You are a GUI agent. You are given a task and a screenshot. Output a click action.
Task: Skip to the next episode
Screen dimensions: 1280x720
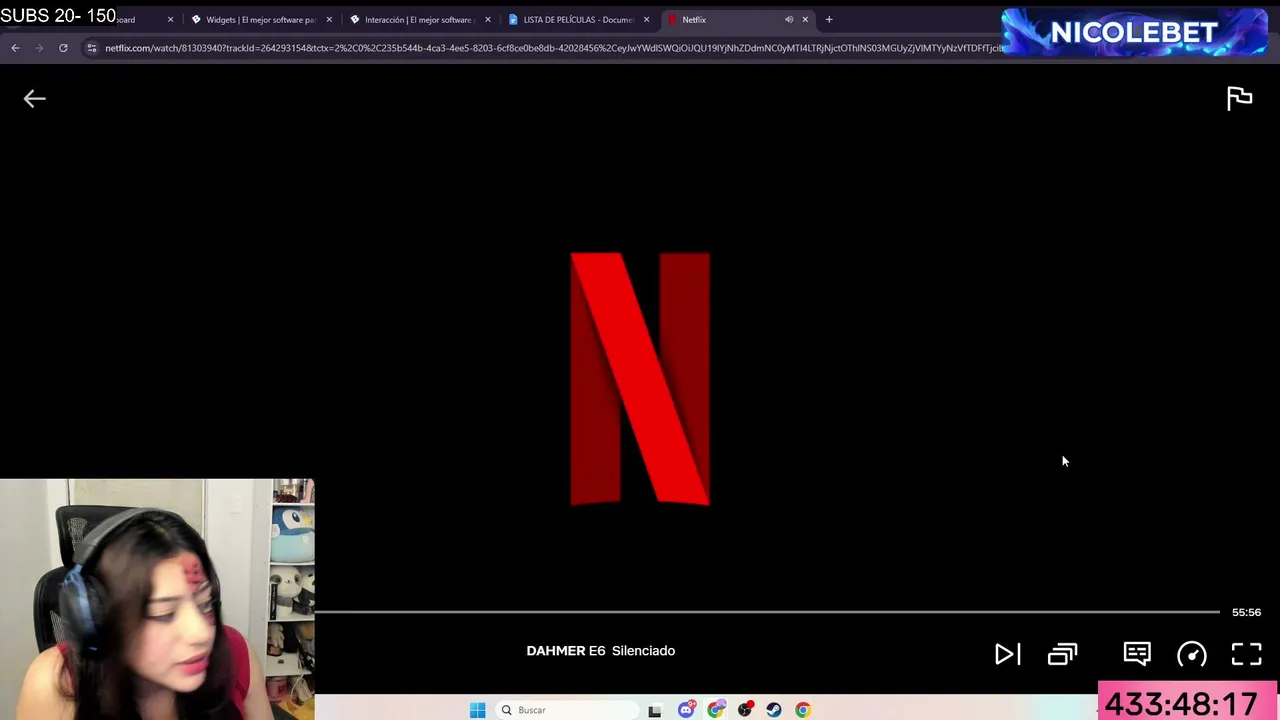(1007, 654)
